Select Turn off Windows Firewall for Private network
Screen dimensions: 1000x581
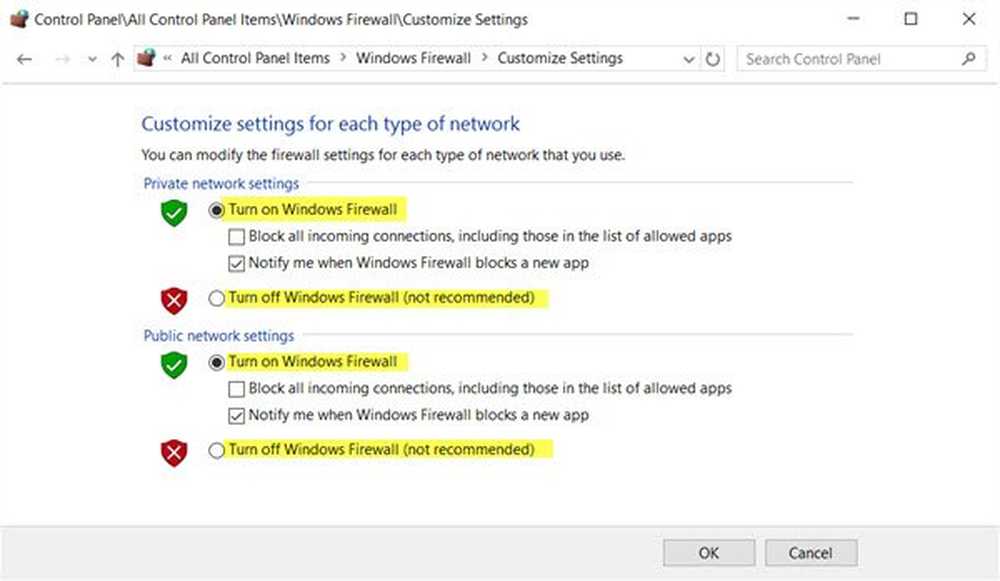pyautogui.click(x=216, y=298)
